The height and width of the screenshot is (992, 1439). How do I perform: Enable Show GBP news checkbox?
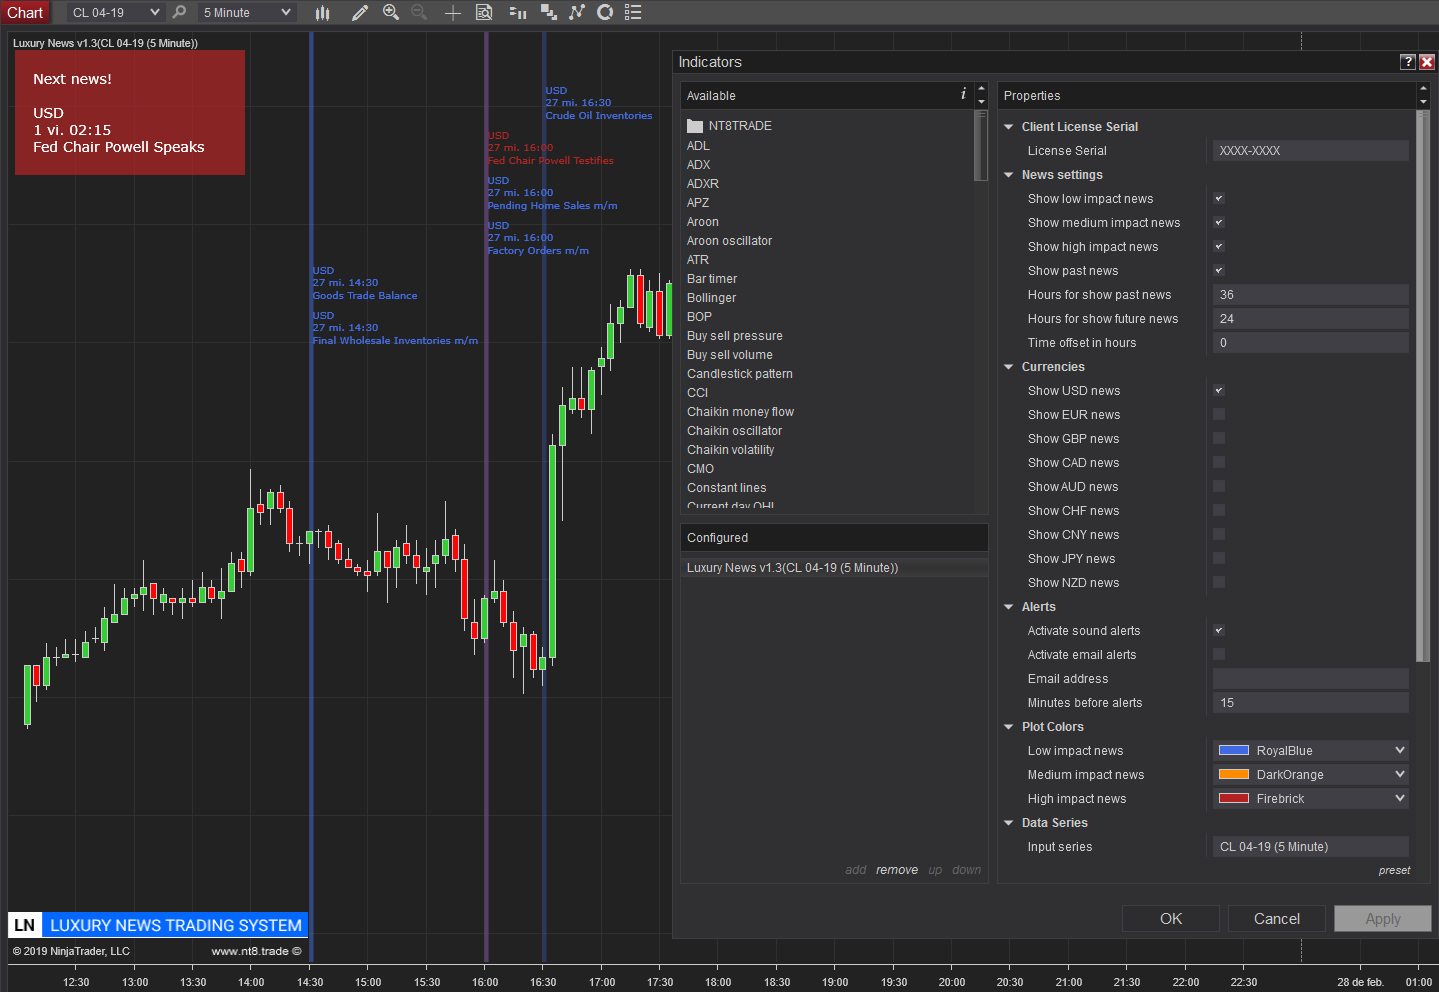[1218, 439]
